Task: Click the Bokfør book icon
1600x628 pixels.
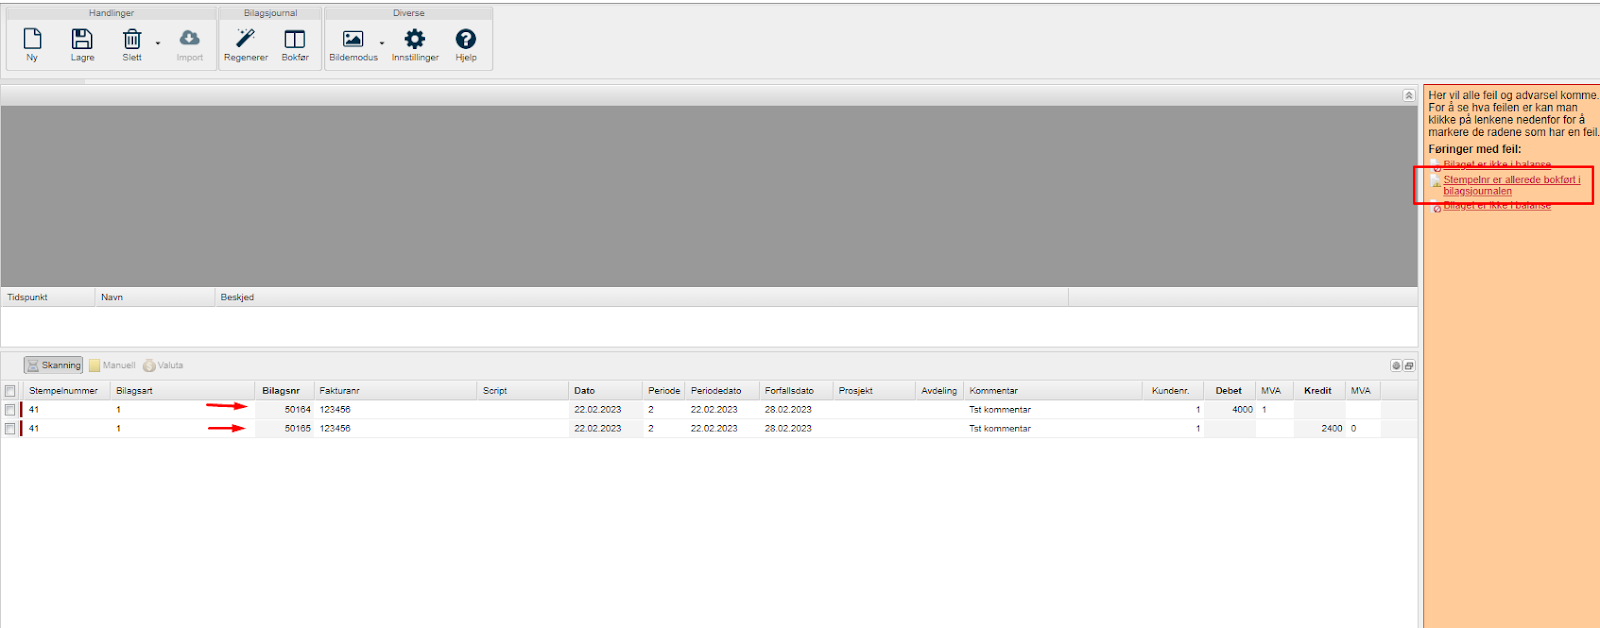Action: click(x=295, y=40)
